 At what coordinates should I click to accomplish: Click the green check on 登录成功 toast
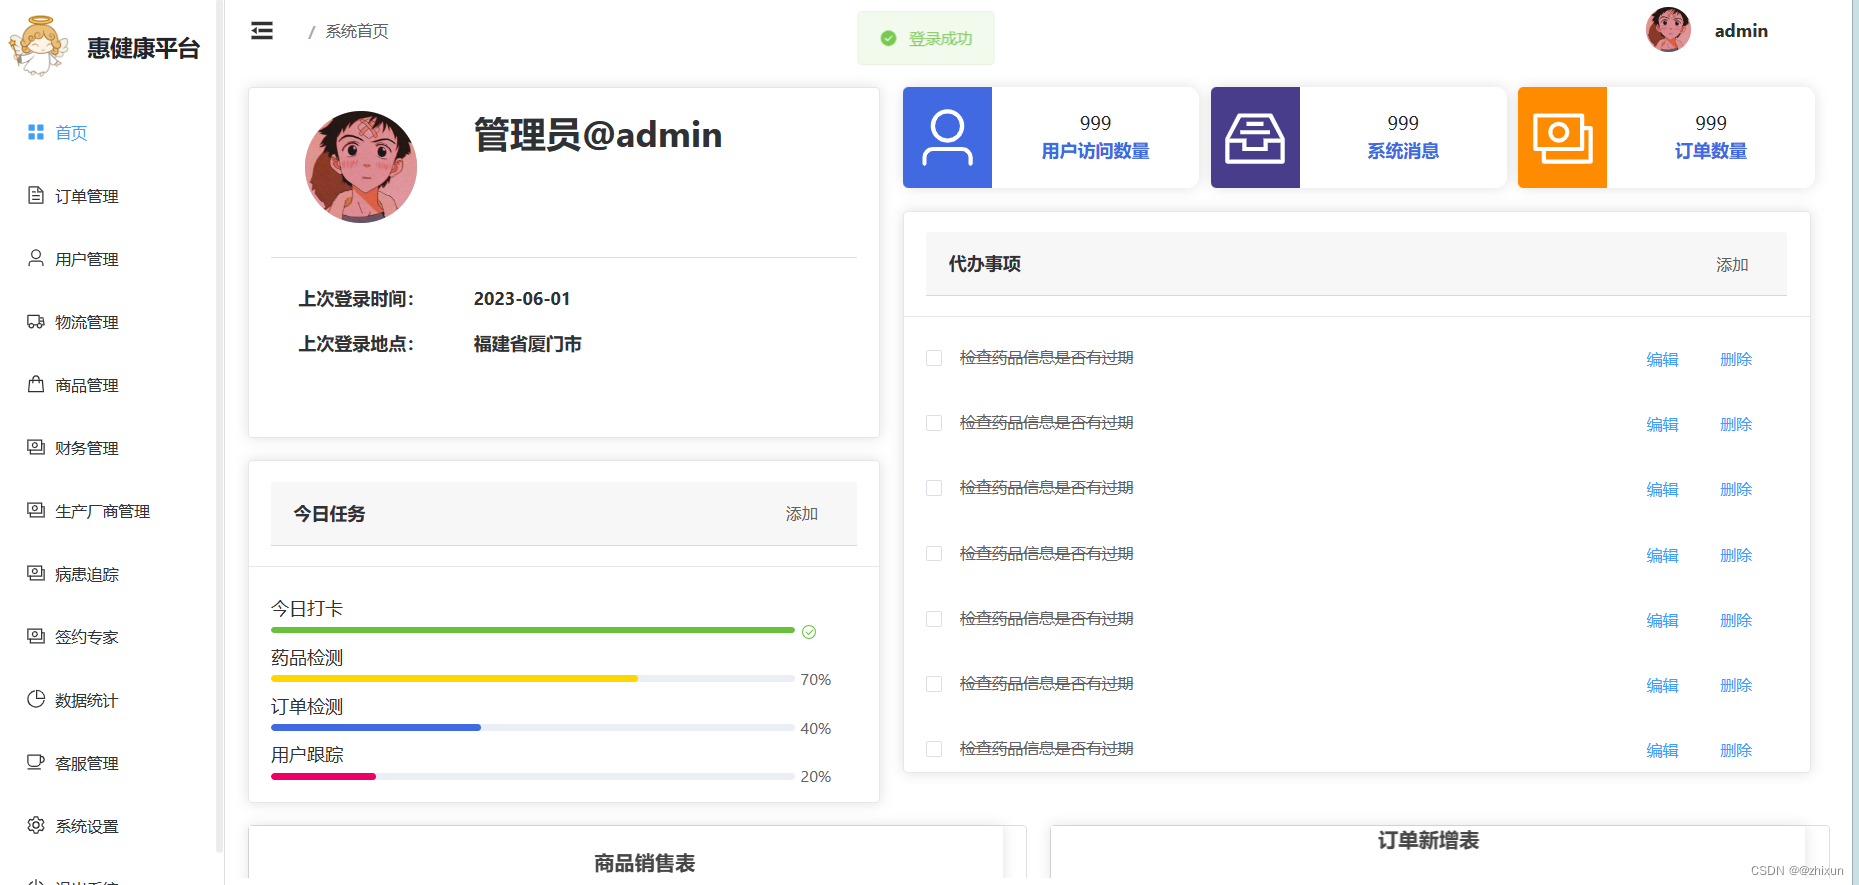pos(888,38)
